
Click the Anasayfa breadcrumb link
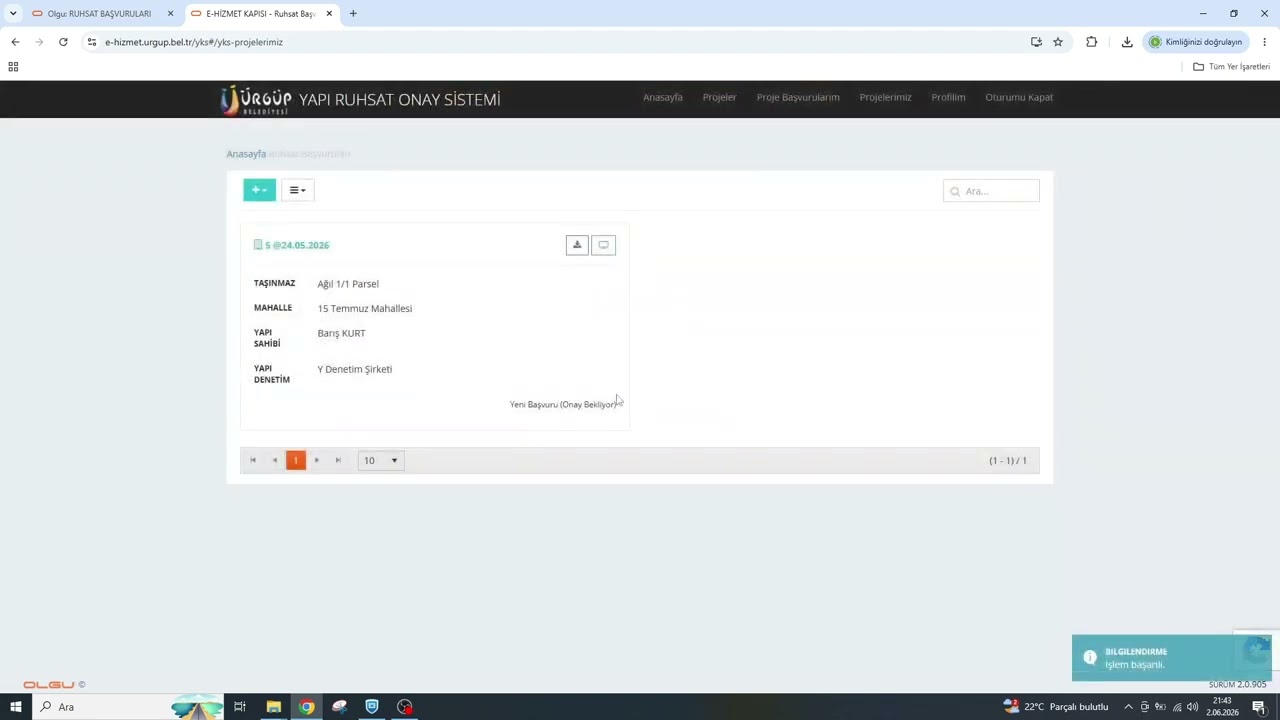click(246, 154)
